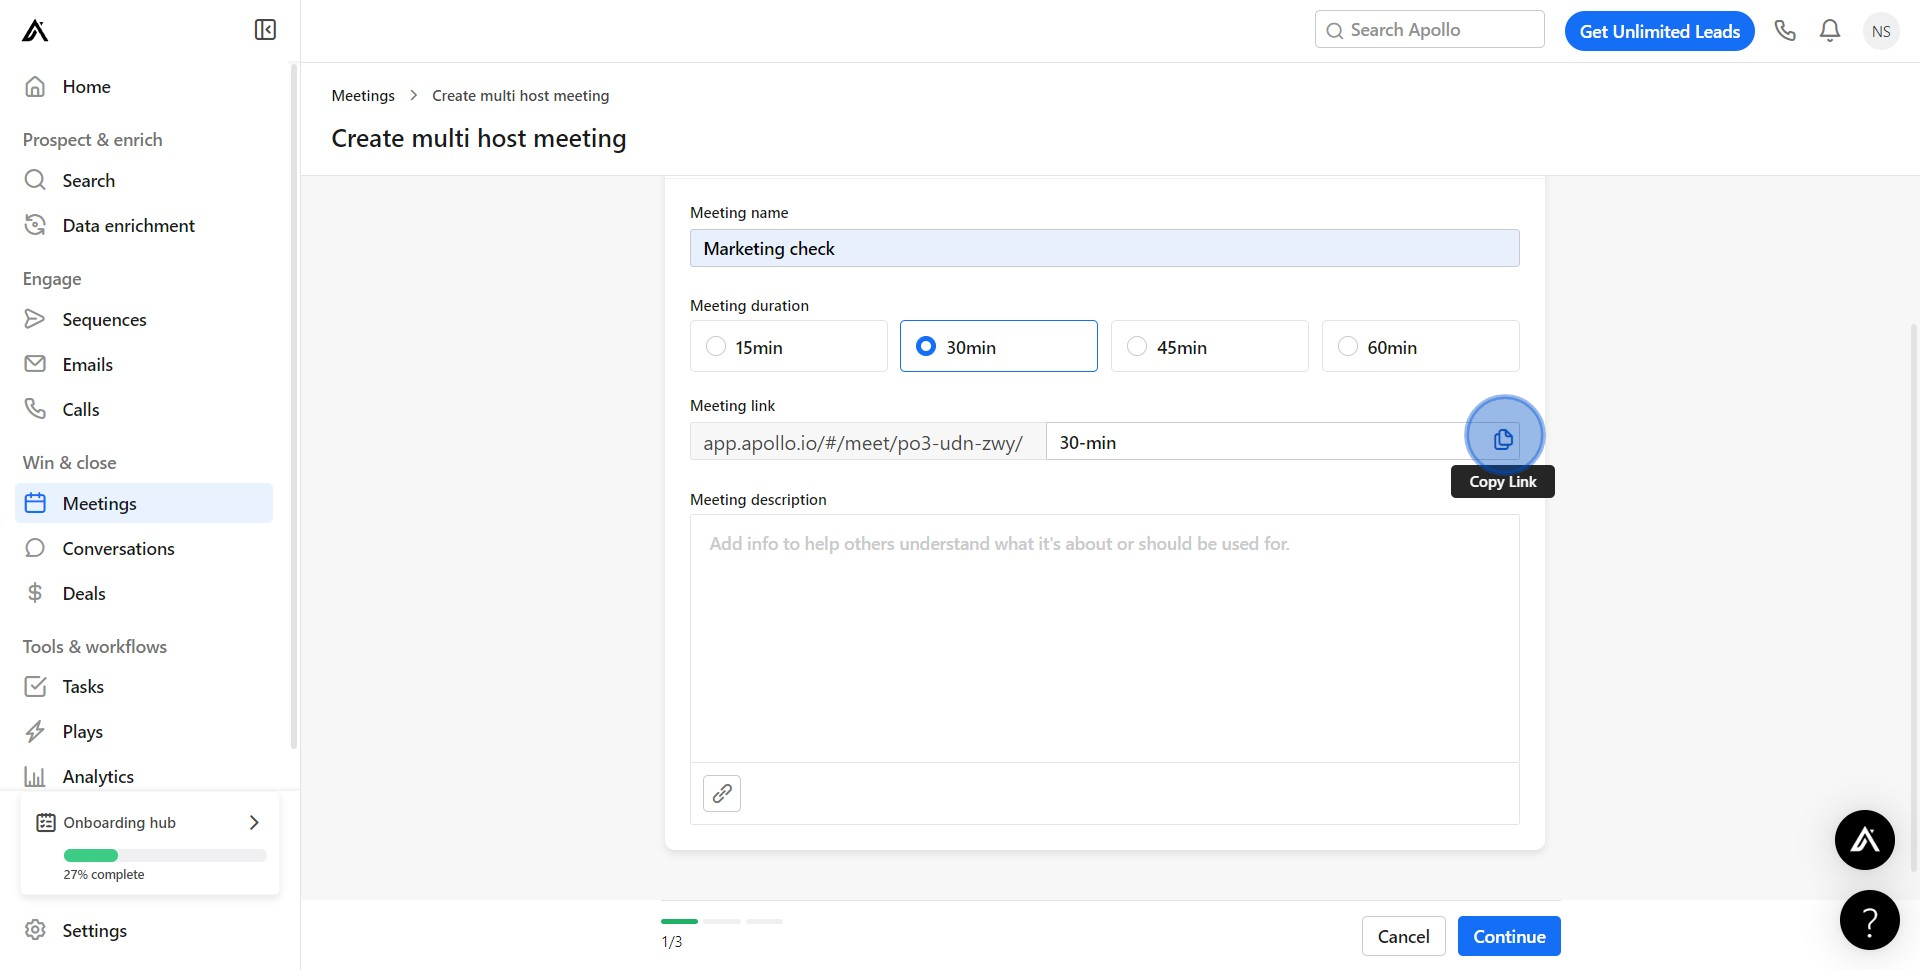The height and width of the screenshot is (970, 1920).
Task: Click the Apollo logo icon
Action: tap(35, 31)
